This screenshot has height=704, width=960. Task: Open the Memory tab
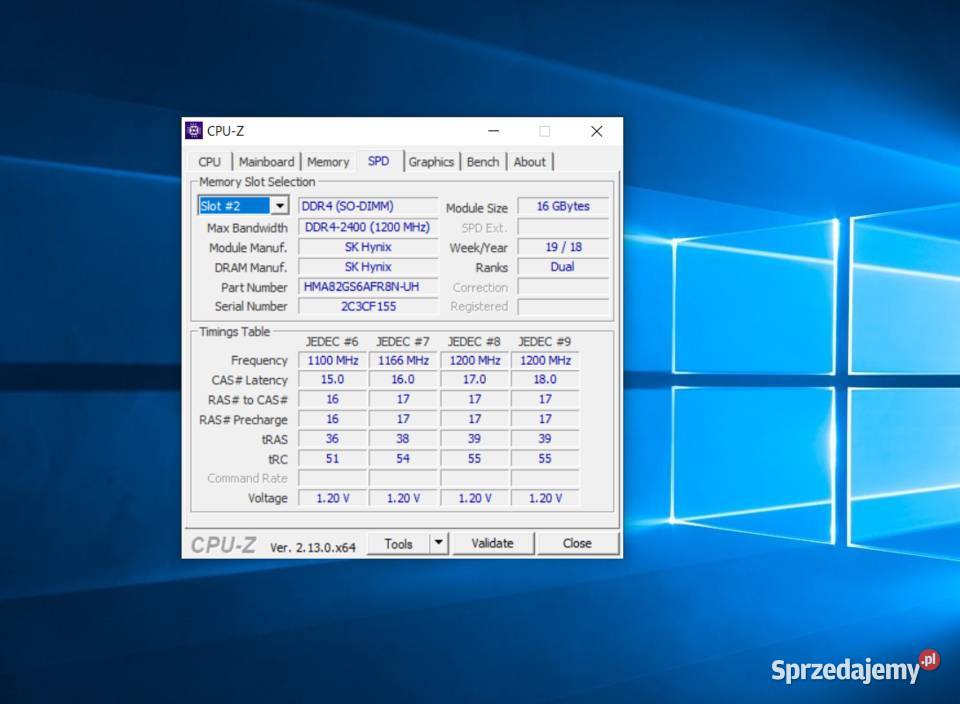328,162
